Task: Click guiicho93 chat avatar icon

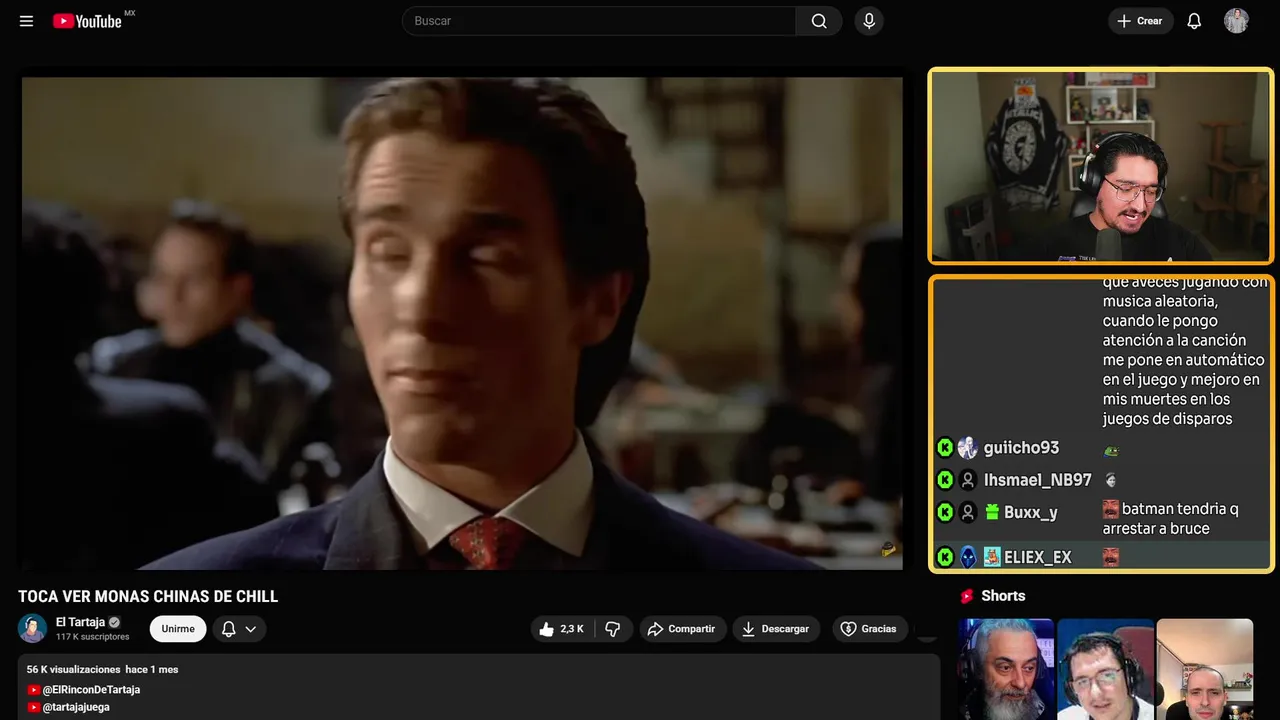Action: click(x=967, y=448)
